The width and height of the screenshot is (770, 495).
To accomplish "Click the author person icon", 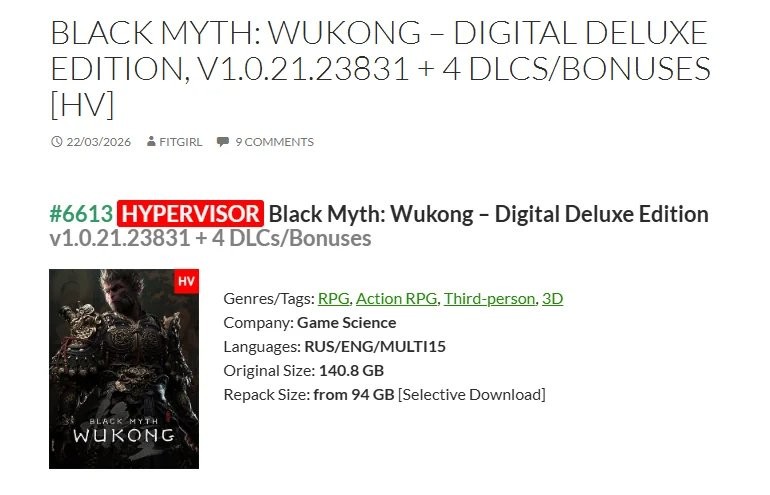I will click(x=151, y=141).
